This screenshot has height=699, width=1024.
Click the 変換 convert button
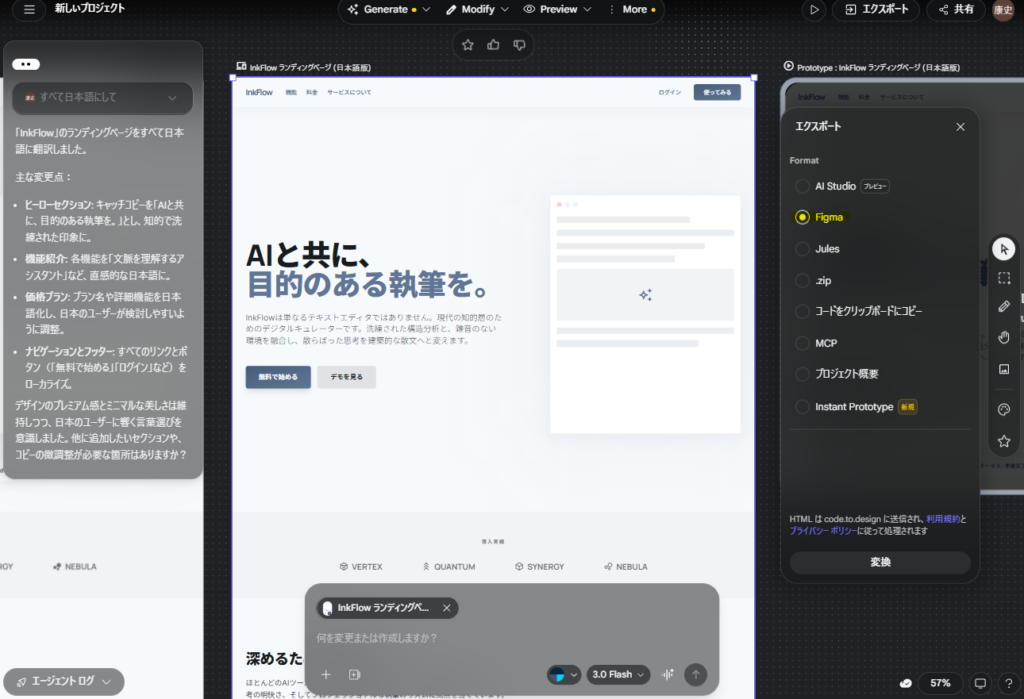[880, 563]
